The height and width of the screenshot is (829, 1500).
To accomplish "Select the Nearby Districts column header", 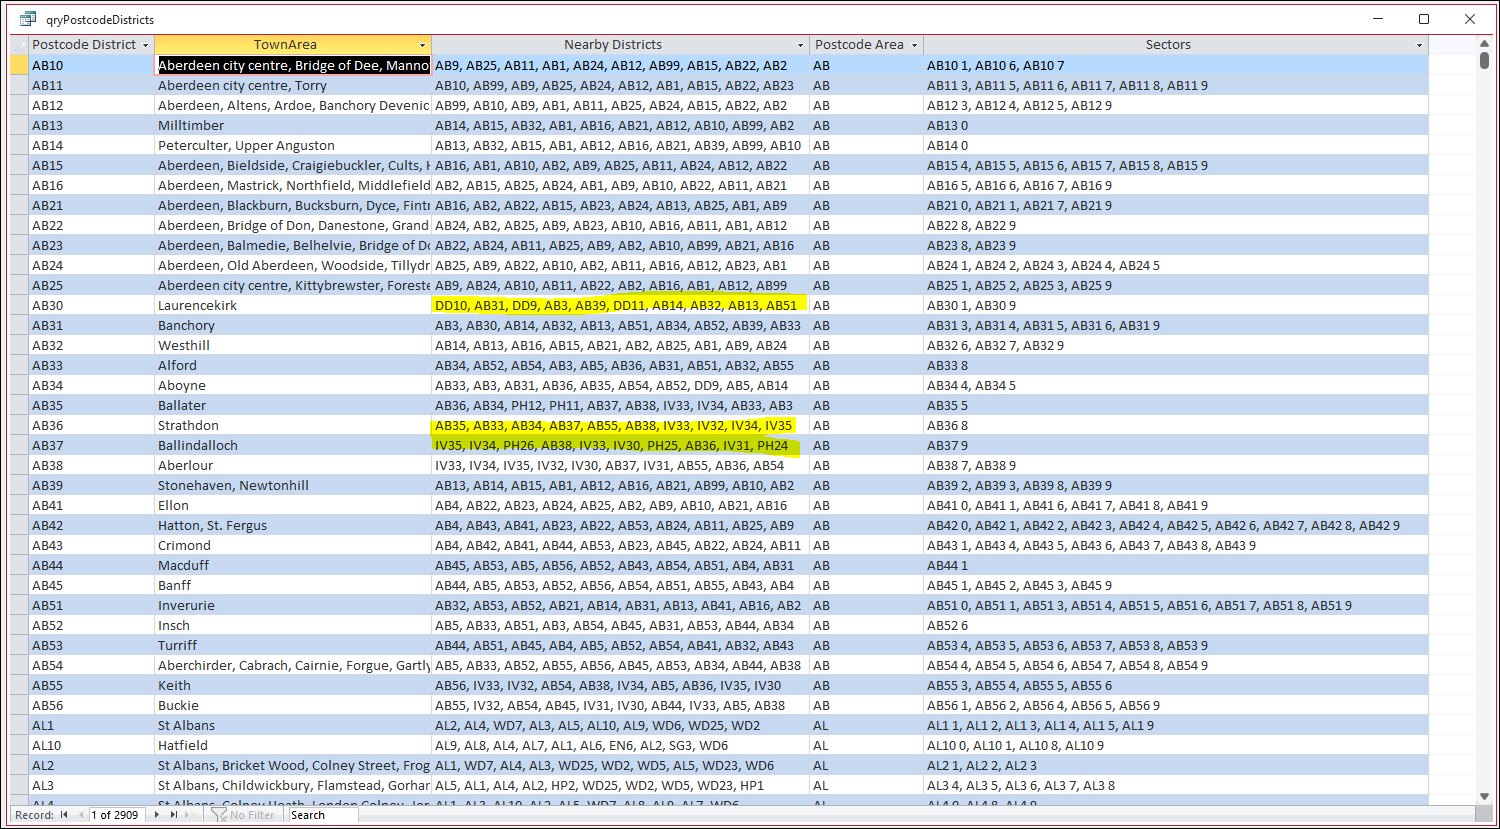I will 613,45.
